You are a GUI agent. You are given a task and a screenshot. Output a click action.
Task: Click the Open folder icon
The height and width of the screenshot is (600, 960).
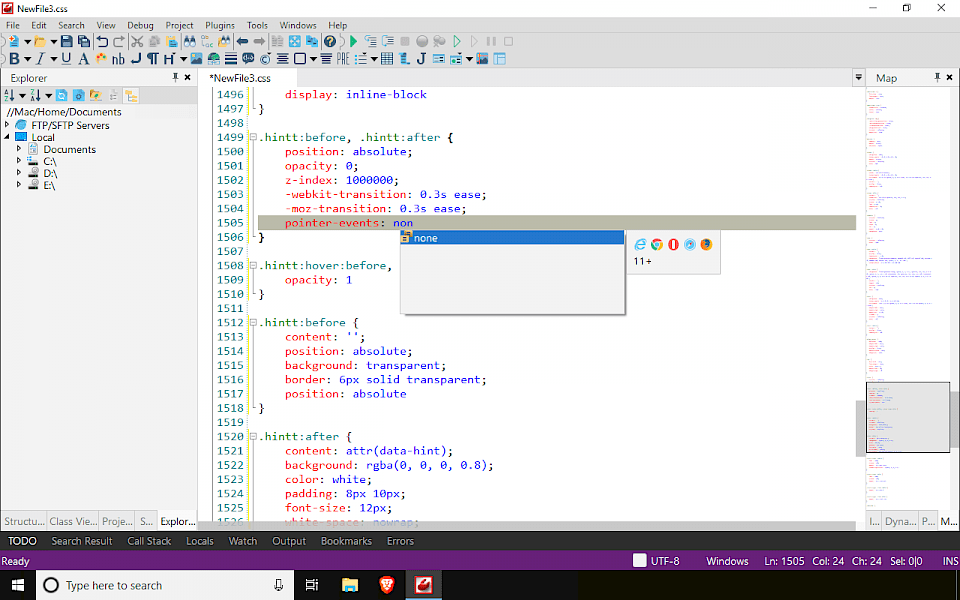40,42
